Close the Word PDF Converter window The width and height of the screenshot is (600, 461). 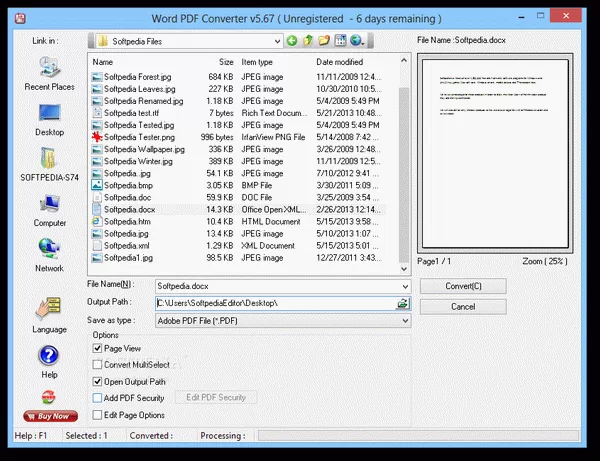(x=566, y=16)
